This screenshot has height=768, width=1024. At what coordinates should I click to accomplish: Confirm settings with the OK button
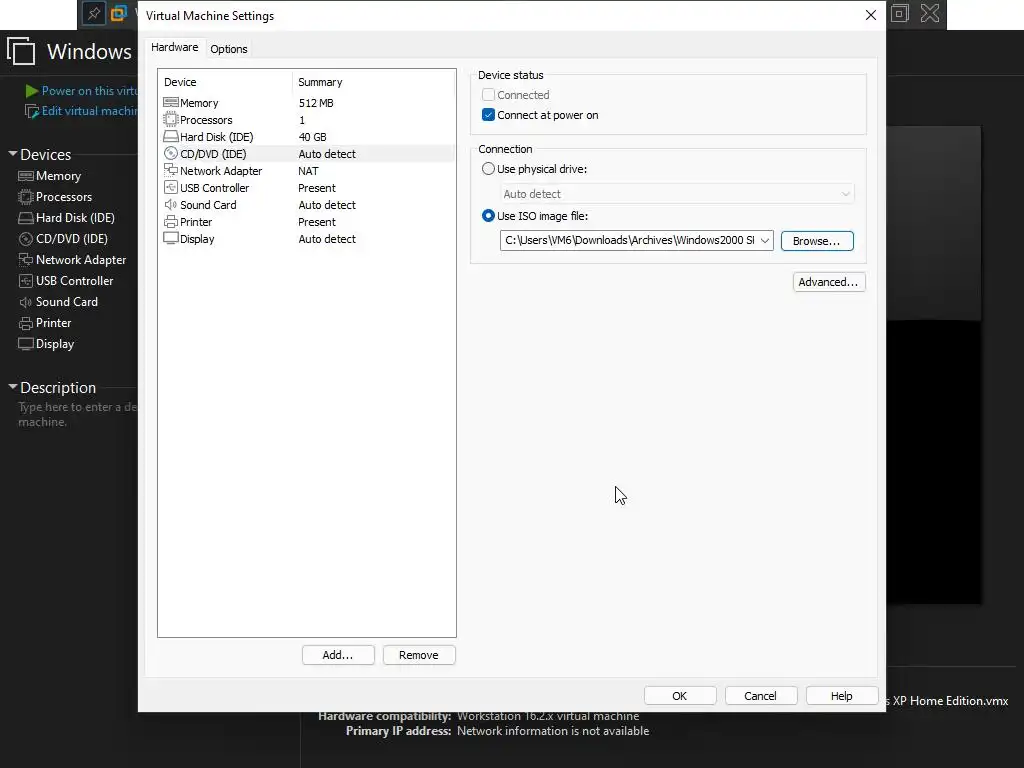point(680,696)
